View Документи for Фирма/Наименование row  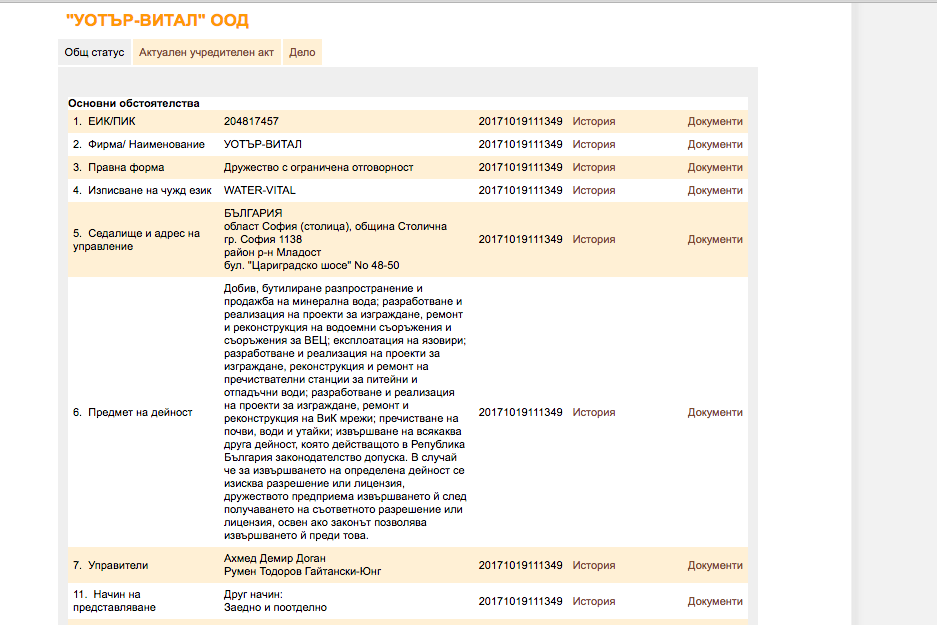(715, 144)
